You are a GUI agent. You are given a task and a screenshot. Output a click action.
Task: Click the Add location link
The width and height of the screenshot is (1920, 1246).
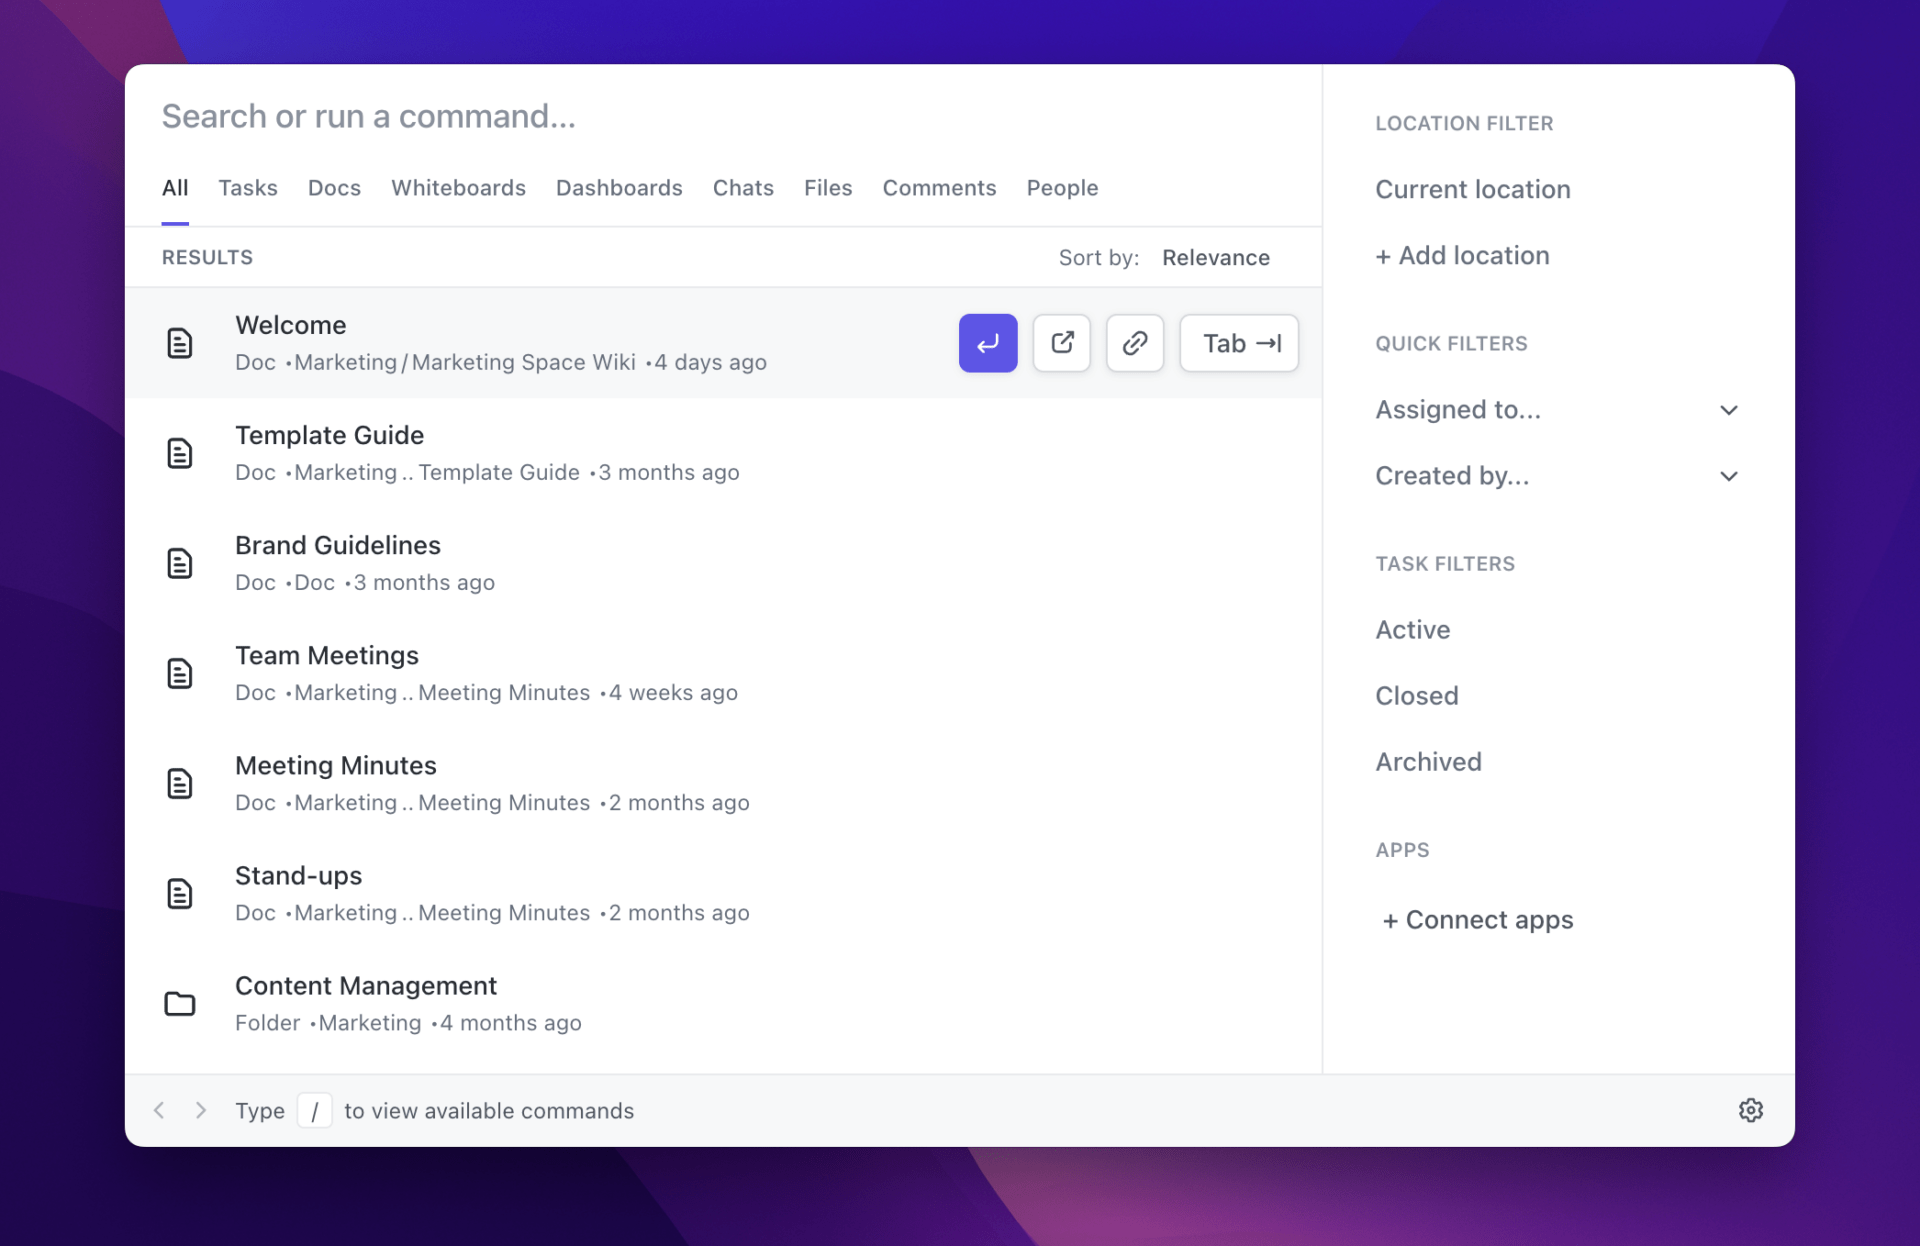tap(1462, 255)
